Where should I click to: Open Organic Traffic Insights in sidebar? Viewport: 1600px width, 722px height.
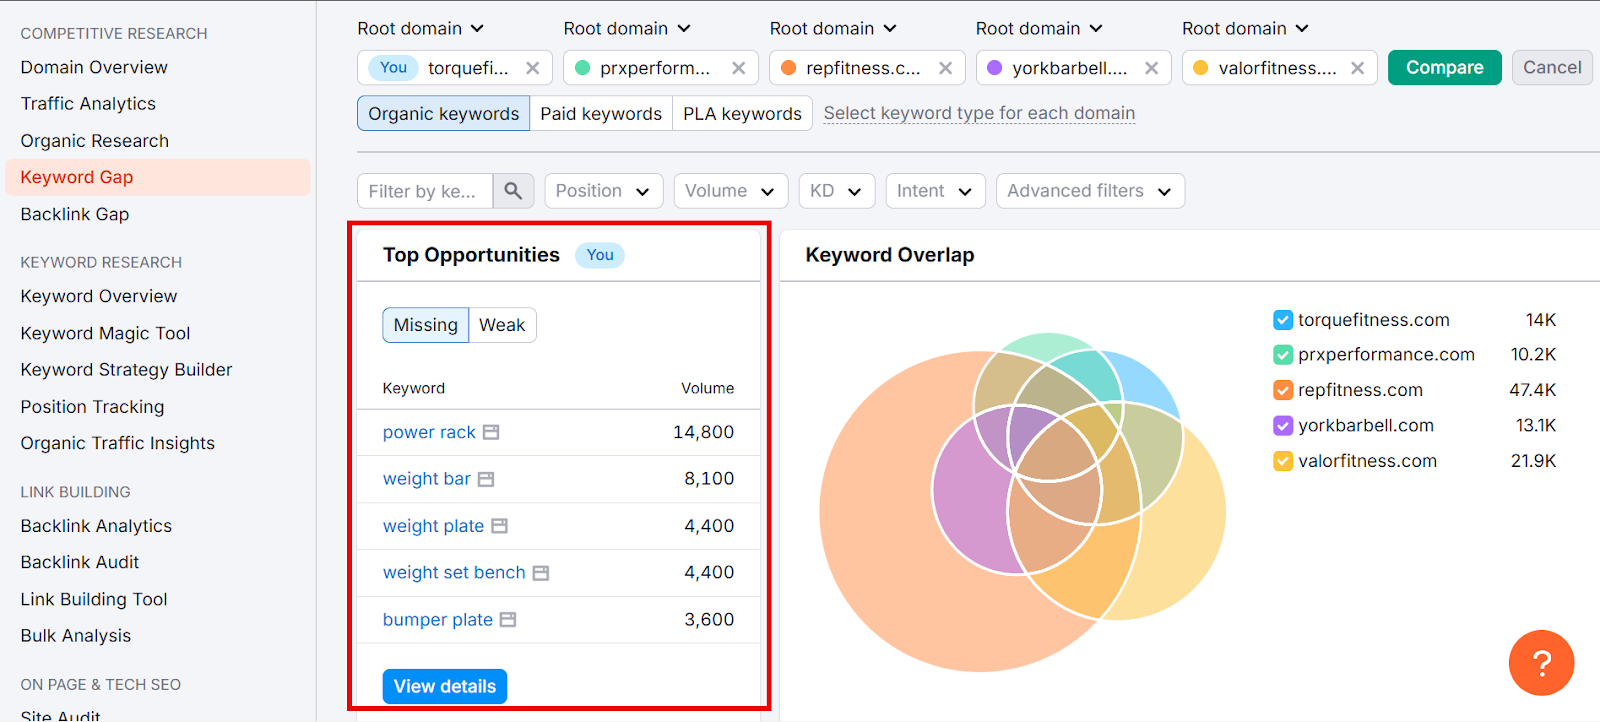pyautogui.click(x=118, y=443)
